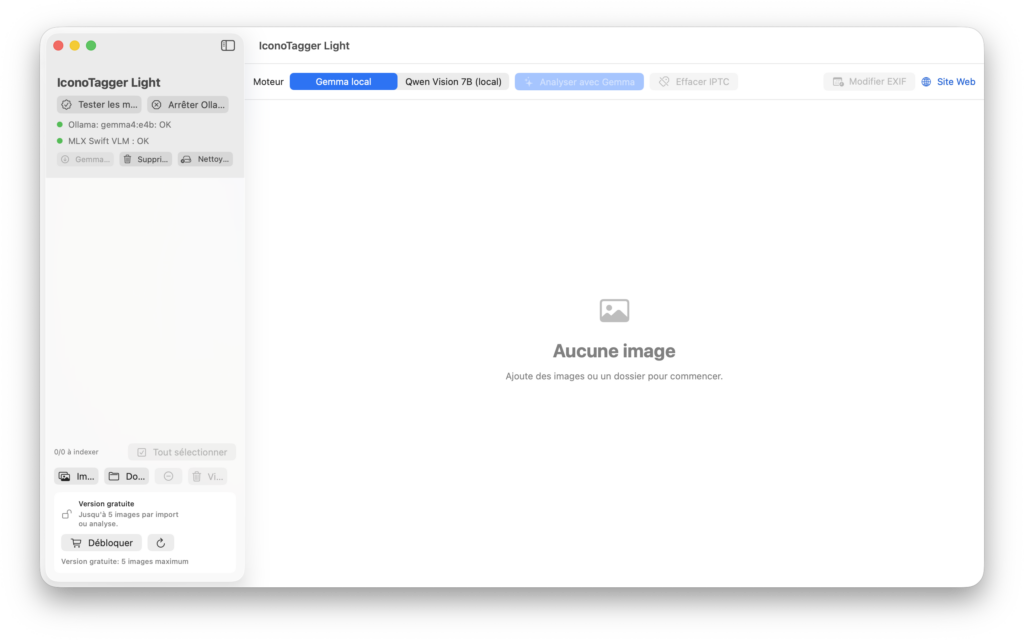The image size is (1024, 640).
Task: Click the '0/0 à indexer' counter text
Action: tap(76, 452)
